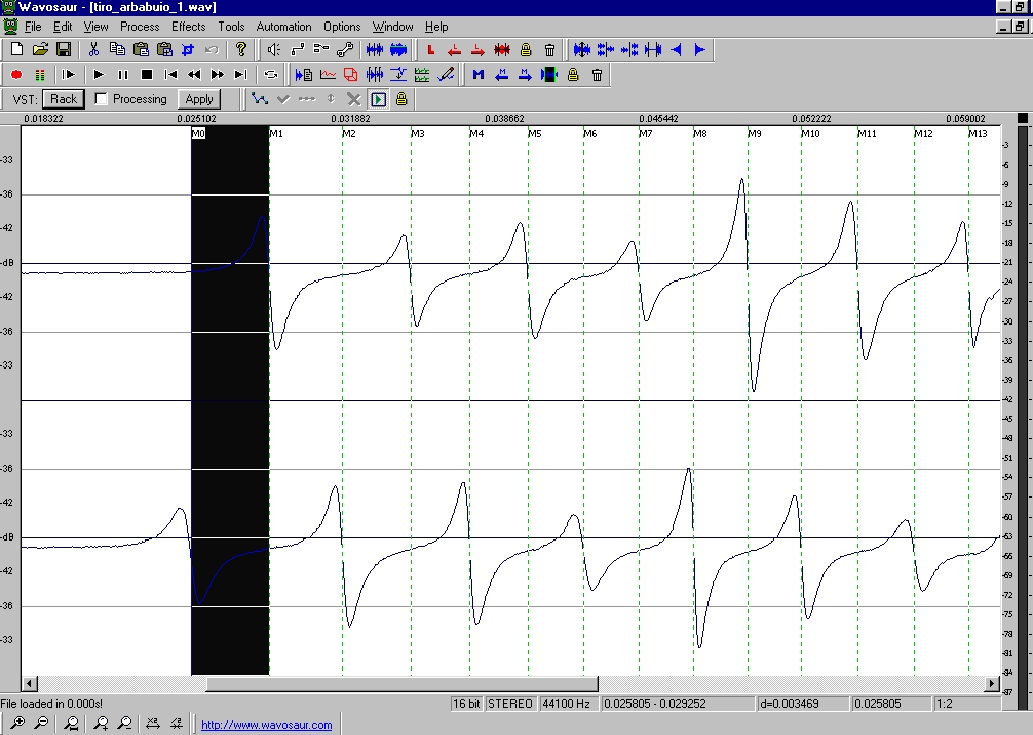
Task: Click the padlock icon in the loop toolbar
Action: pos(526,49)
